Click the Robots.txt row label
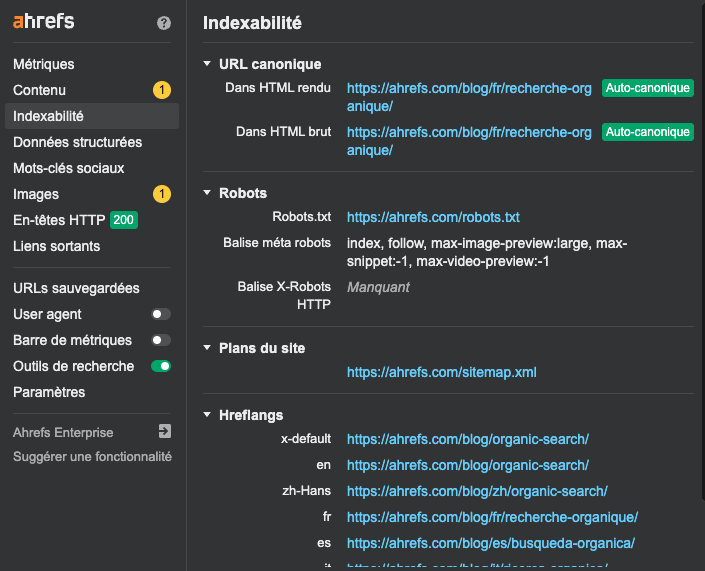 (x=301, y=217)
